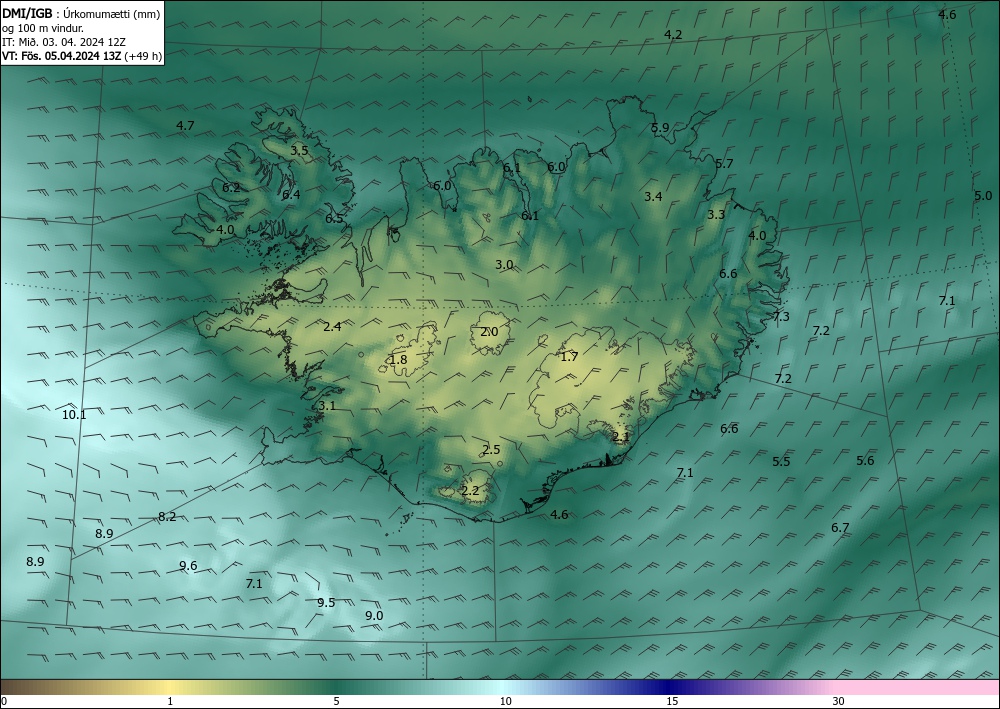Viewport: 1000px width, 709px height.
Task: Click the legend scale label '30'
Action: (839, 701)
